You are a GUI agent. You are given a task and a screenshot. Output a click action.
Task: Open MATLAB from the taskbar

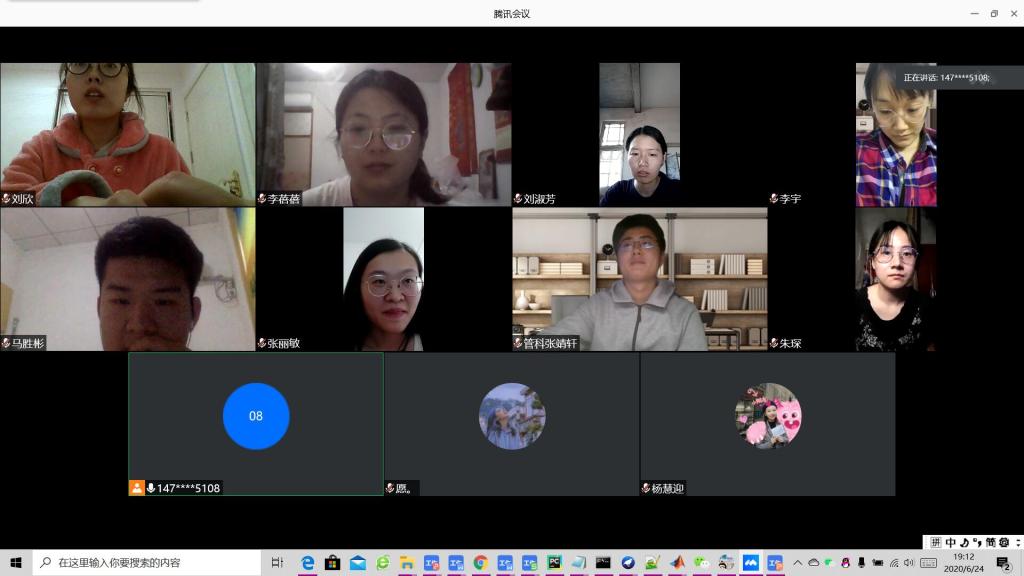[x=677, y=563]
